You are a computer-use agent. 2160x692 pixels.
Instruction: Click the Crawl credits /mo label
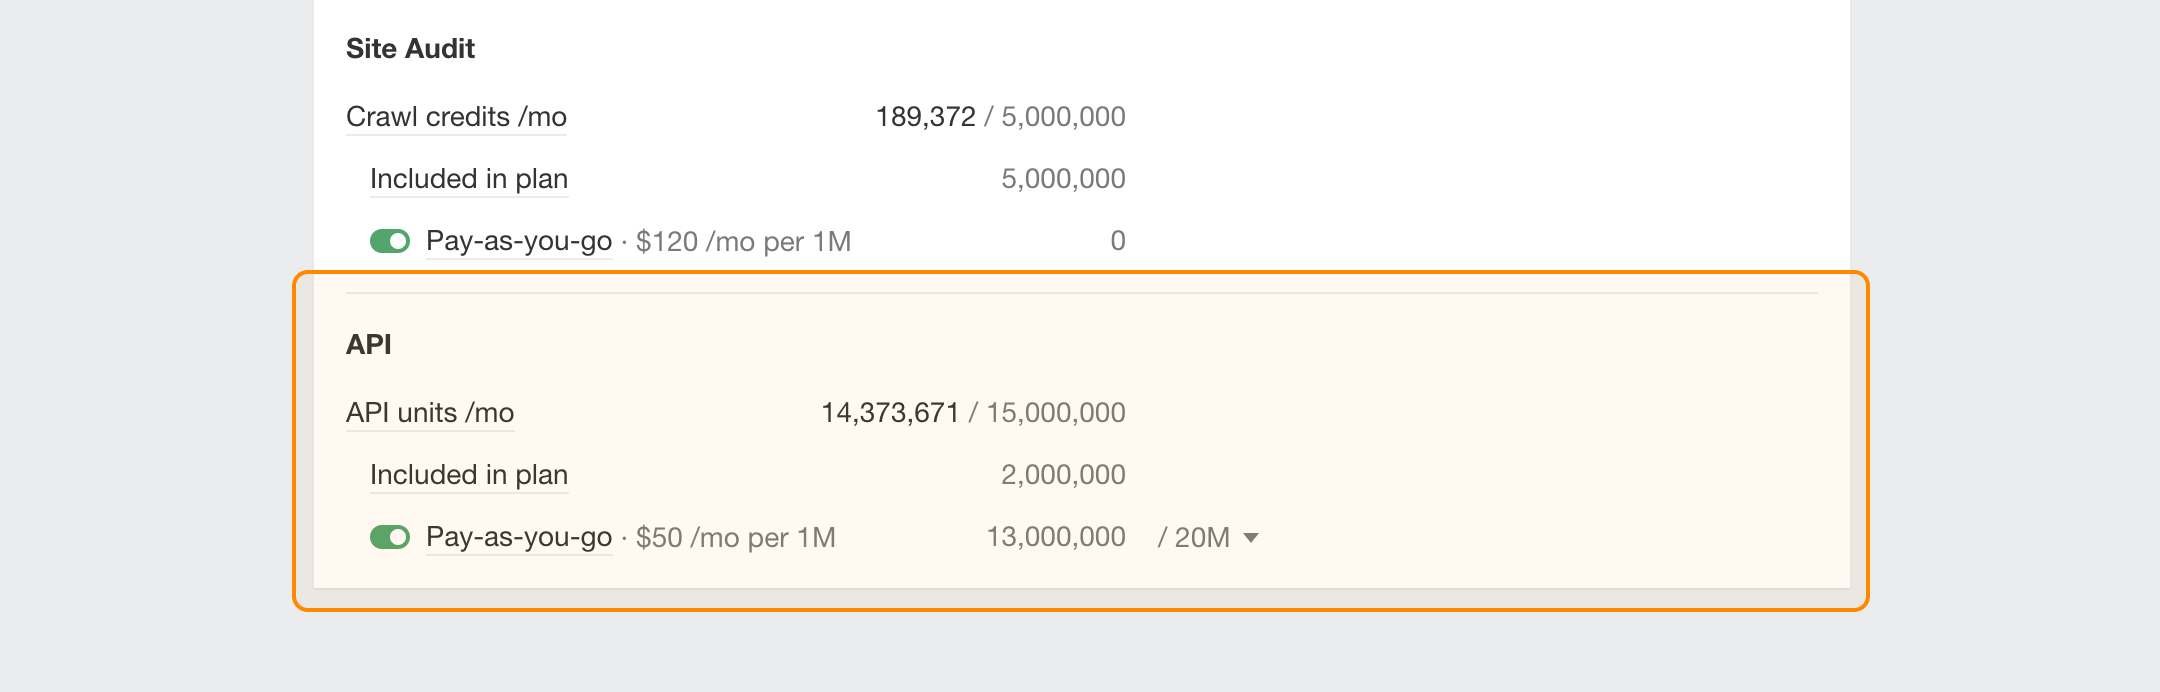point(456,117)
